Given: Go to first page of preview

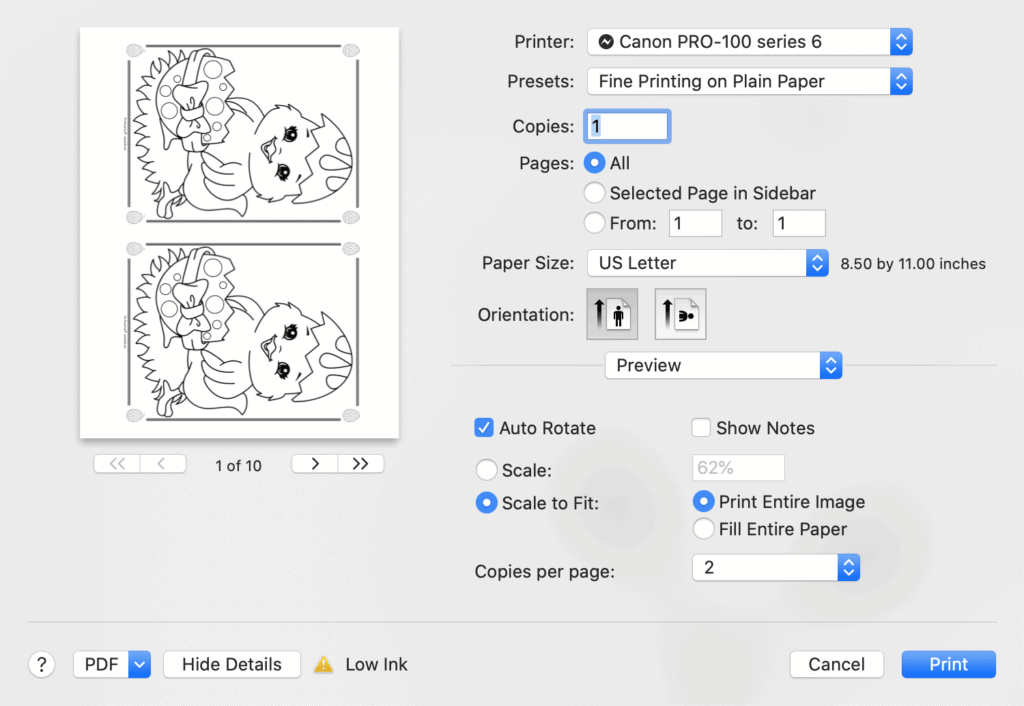Looking at the screenshot, I should tap(117, 464).
